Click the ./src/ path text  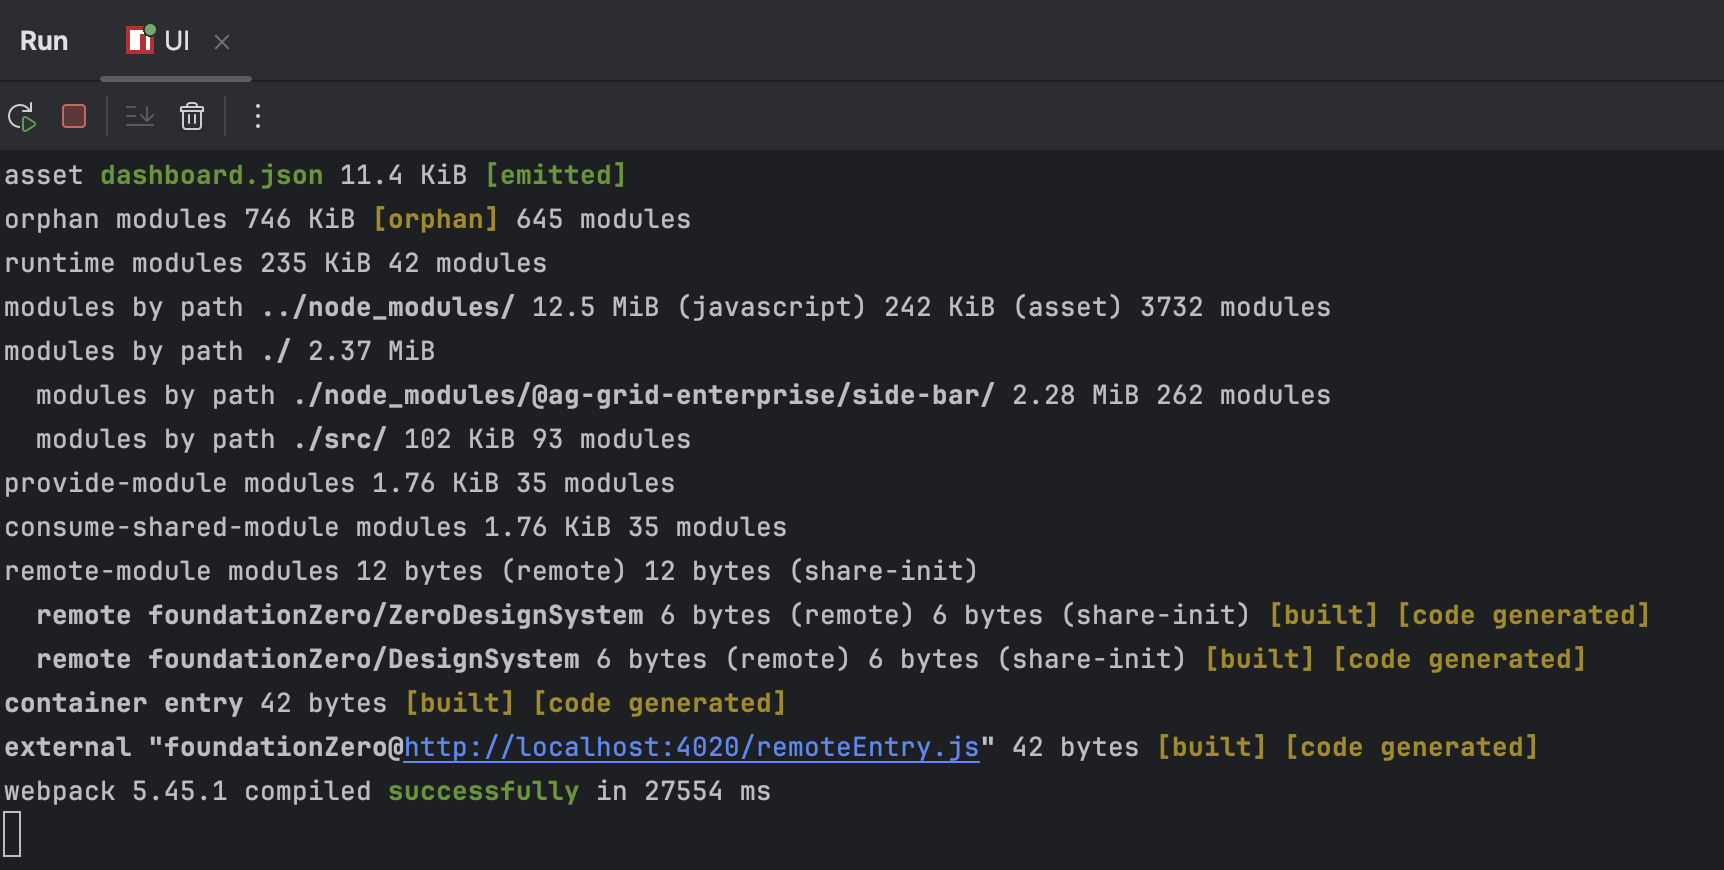point(340,439)
